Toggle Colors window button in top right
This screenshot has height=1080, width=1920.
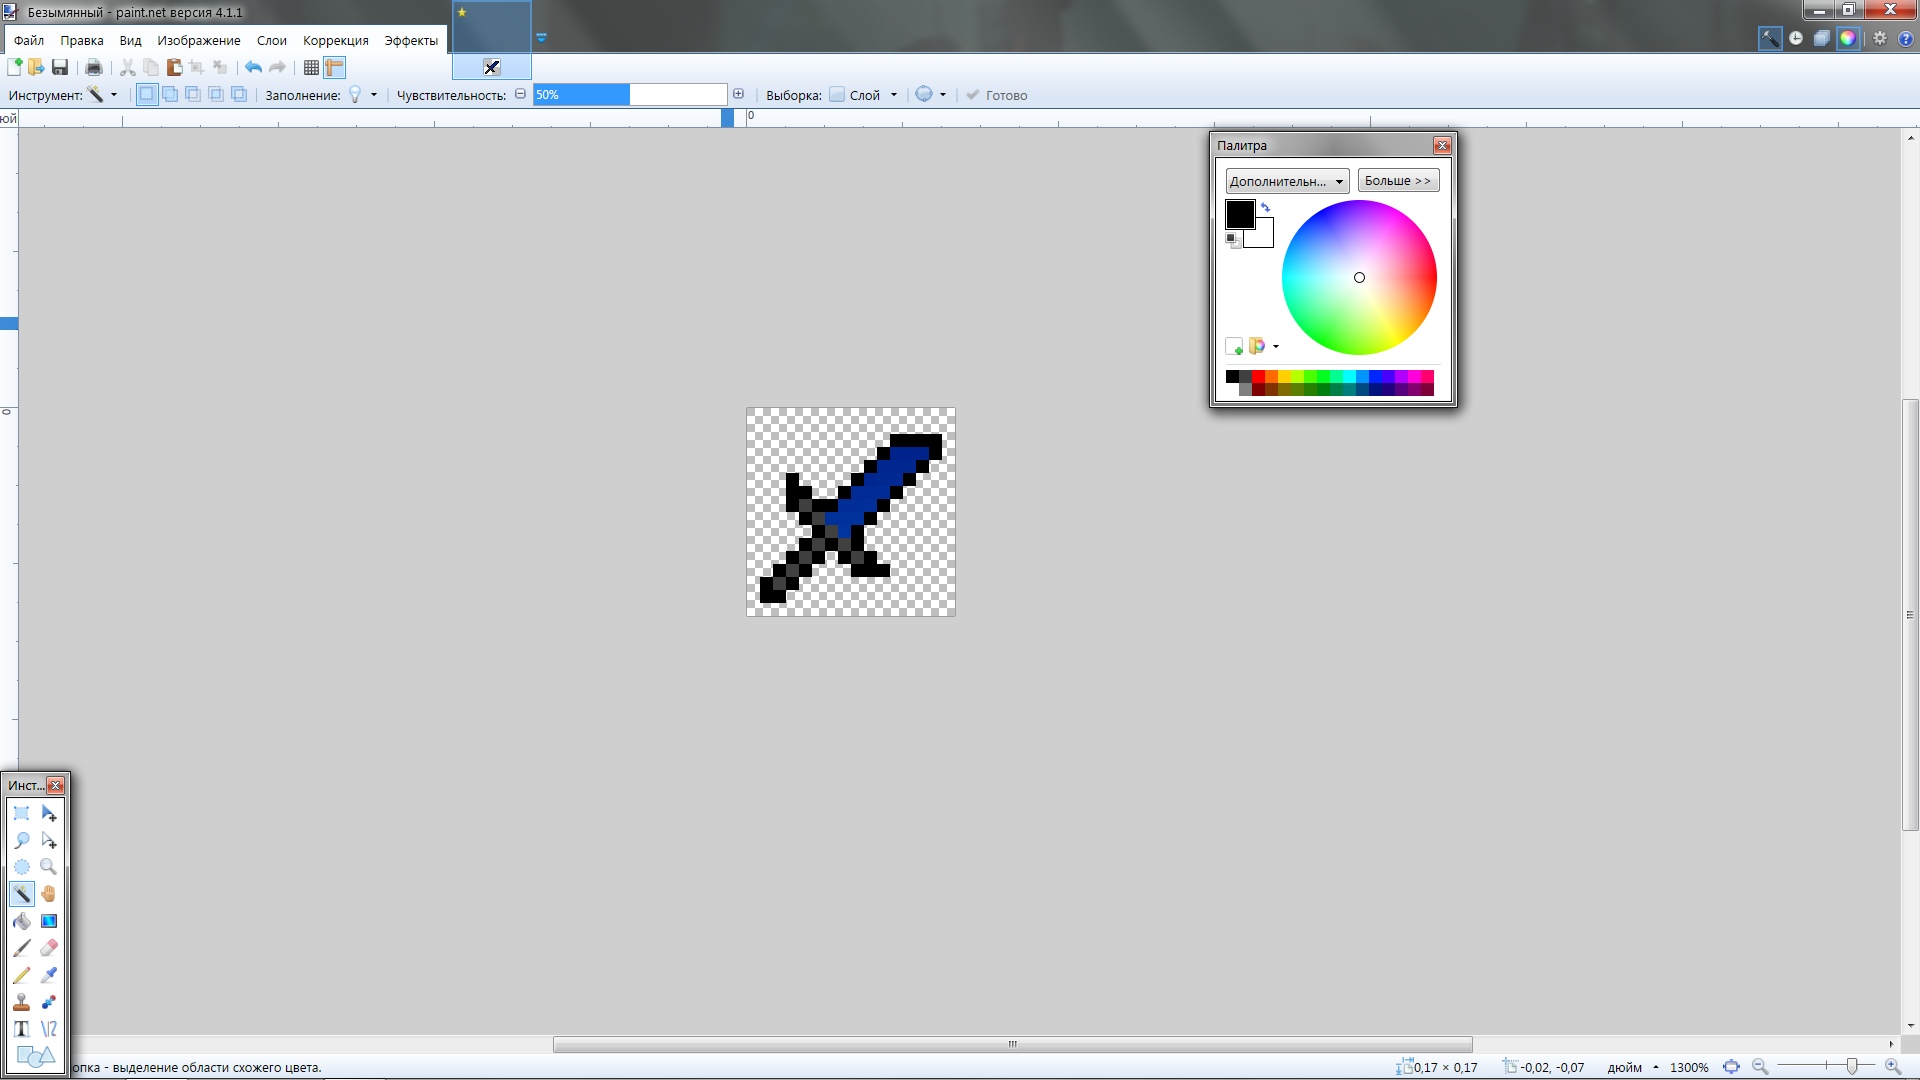click(x=1847, y=38)
